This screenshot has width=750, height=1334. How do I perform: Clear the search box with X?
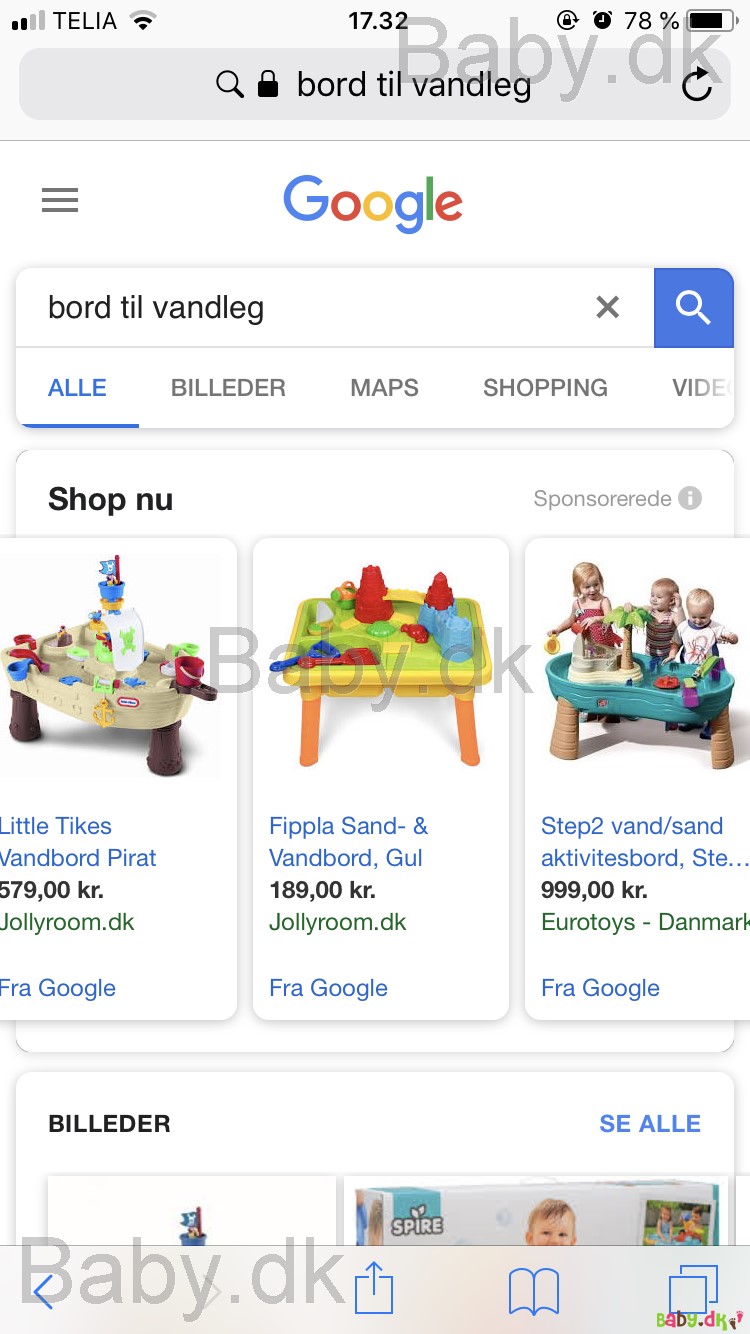tap(608, 307)
